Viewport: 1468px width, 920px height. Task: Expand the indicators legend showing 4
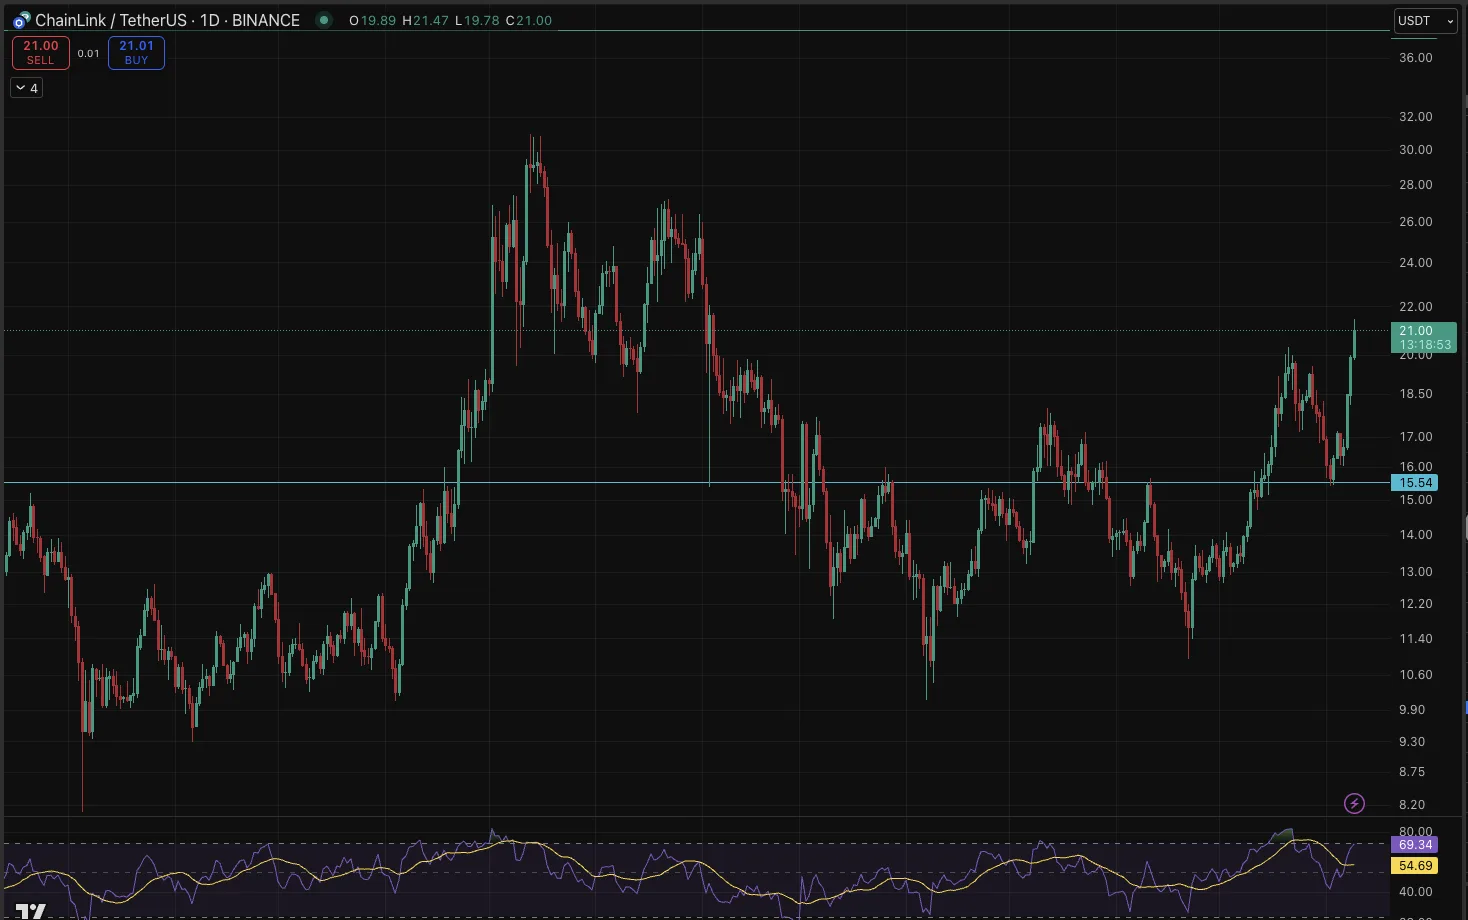(26, 87)
